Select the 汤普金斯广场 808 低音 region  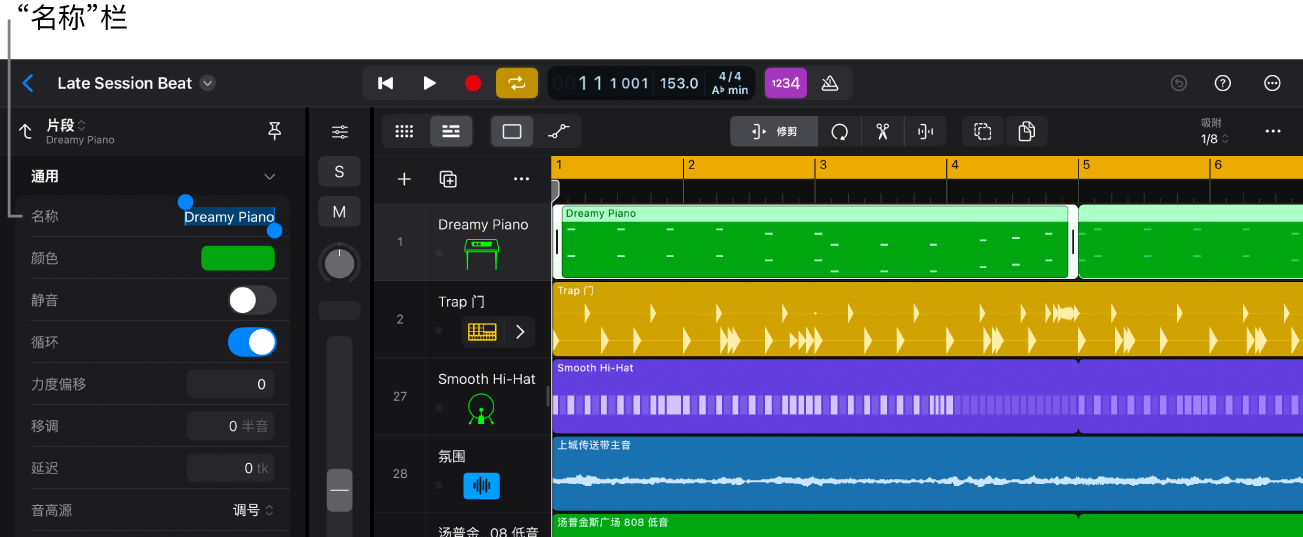pyautogui.click(x=814, y=525)
